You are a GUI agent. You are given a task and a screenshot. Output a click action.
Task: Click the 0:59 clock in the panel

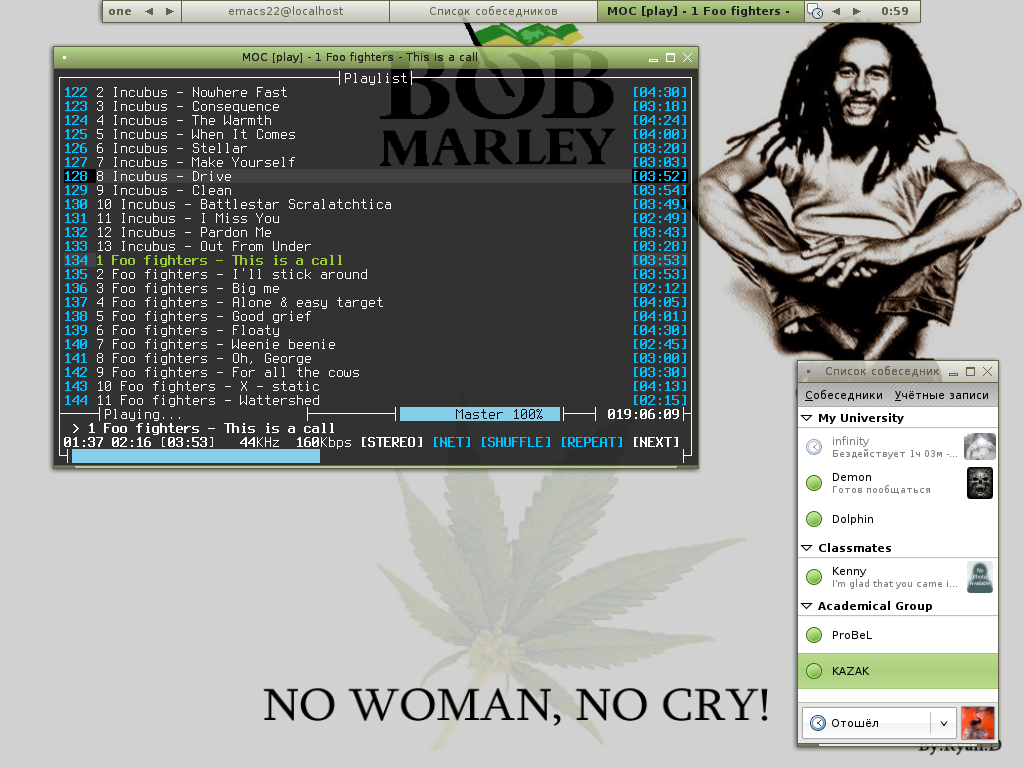pos(895,11)
